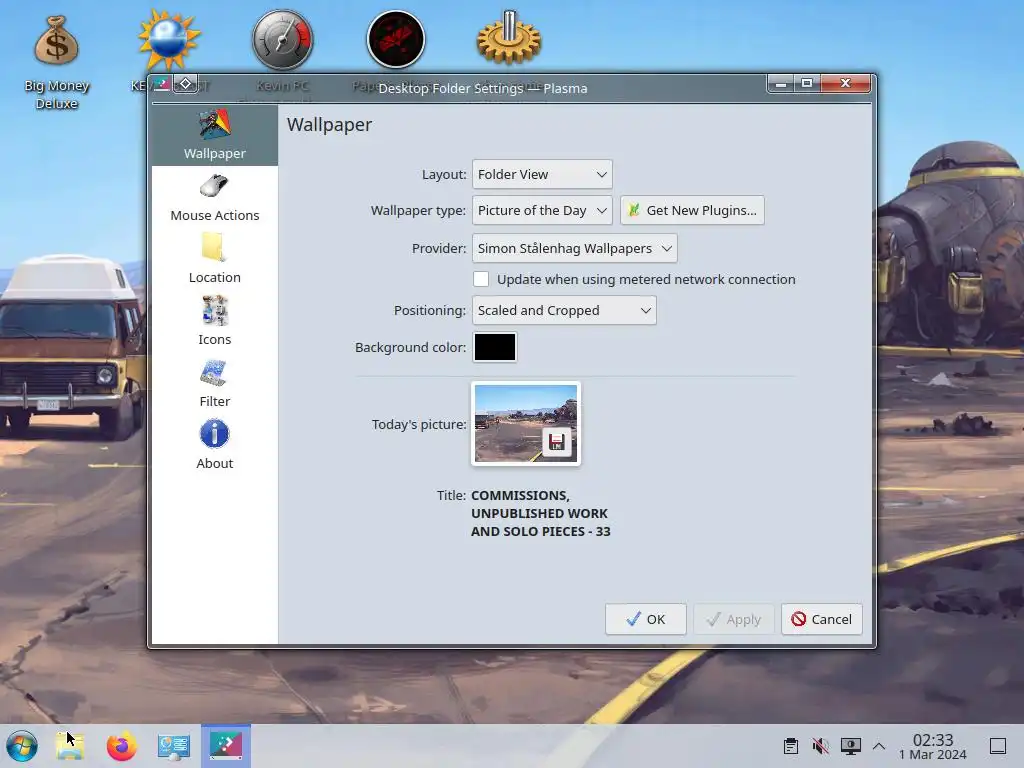Image resolution: width=1024 pixels, height=768 pixels.
Task: Open the golden gear desktop icon
Action: coord(509,38)
